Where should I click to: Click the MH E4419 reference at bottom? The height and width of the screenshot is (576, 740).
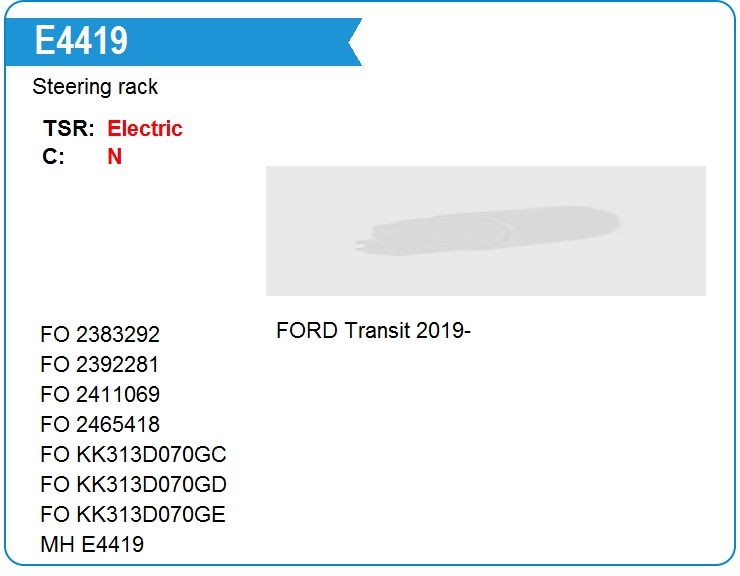pos(92,545)
